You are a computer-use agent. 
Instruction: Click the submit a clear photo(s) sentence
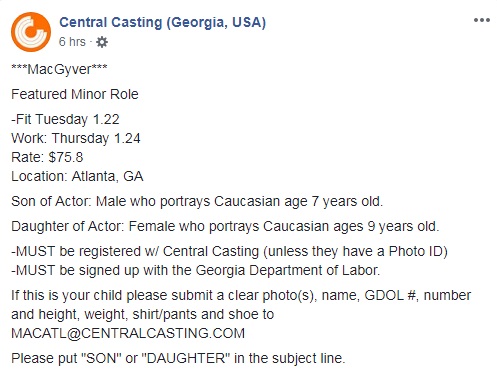coord(241,295)
